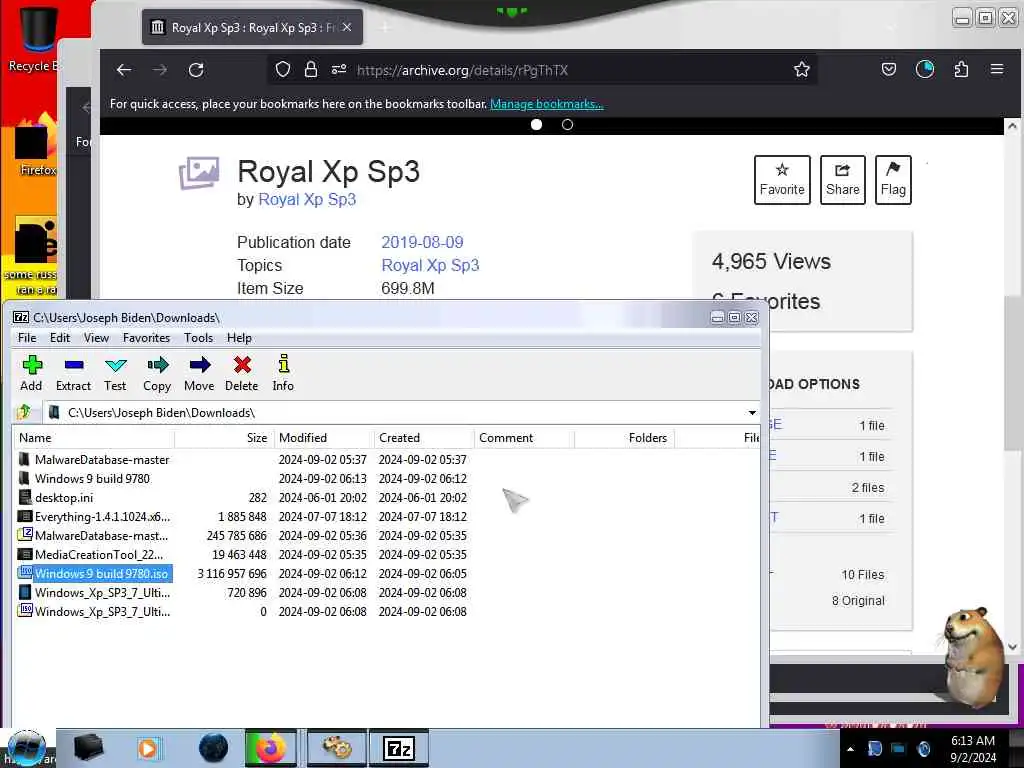Image resolution: width=1024 pixels, height=768 pixels.
Task: Click the tracking protection shield icon
Action: 282,70
